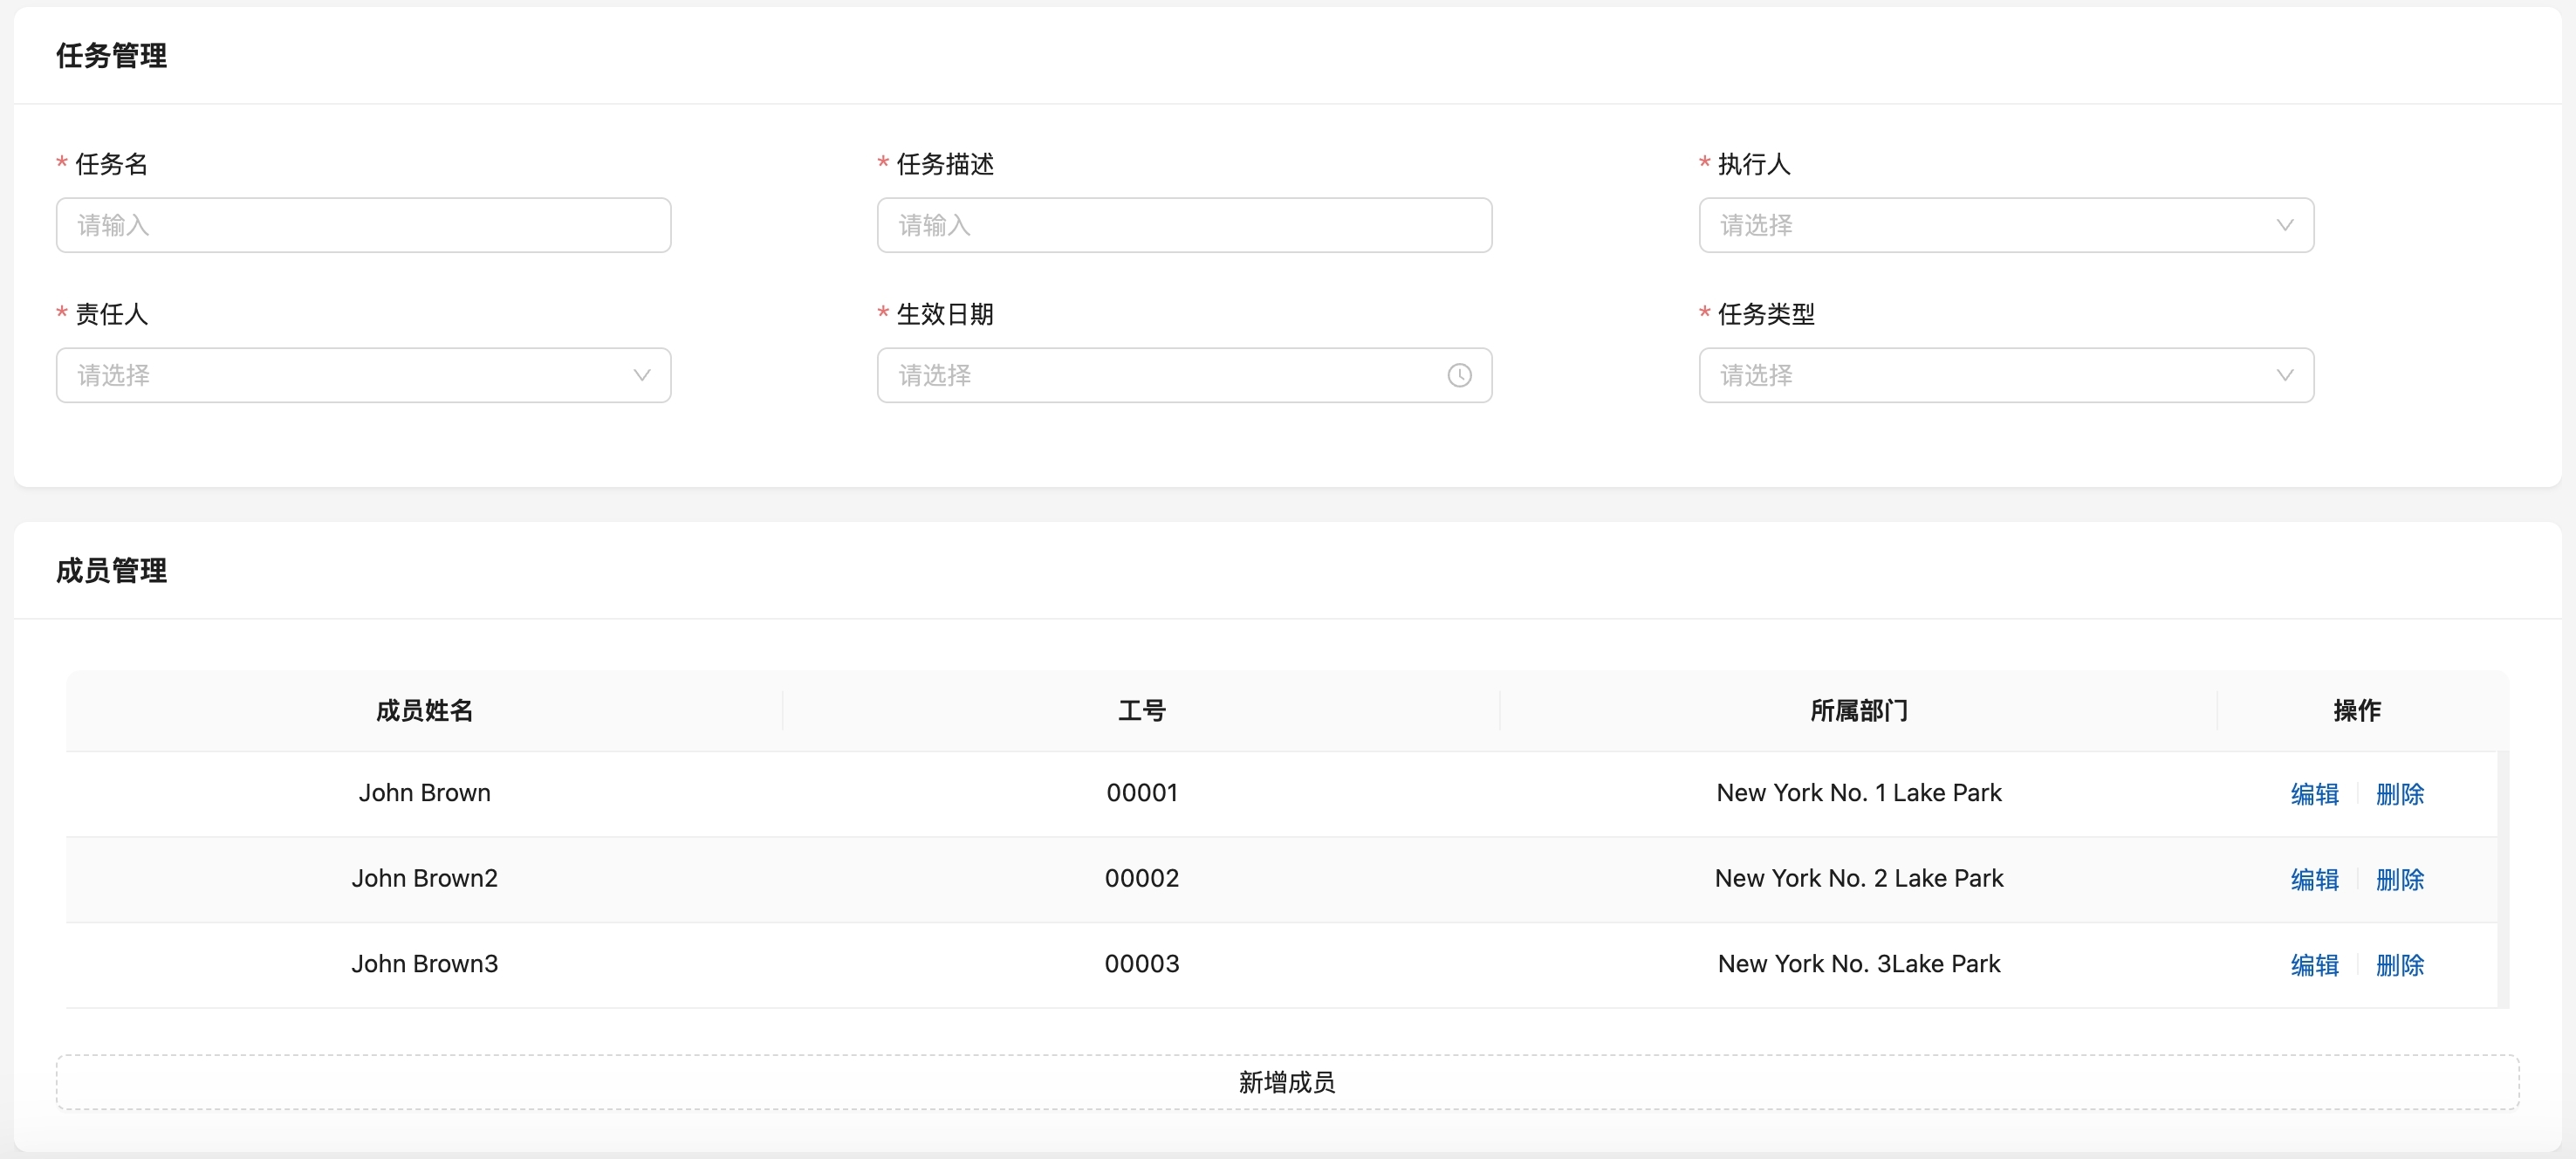
Task: Select the 00002 employee number cell
Action: tap(1141, 878)
